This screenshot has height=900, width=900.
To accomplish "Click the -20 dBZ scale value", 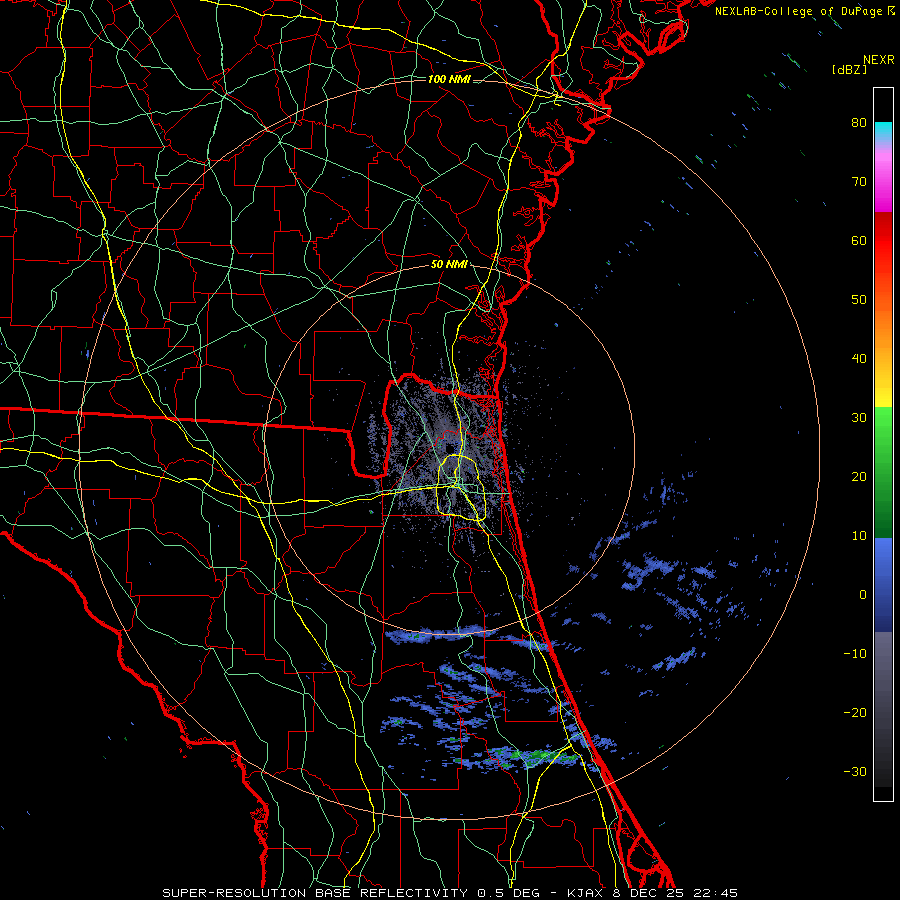I will pos(855,712).
